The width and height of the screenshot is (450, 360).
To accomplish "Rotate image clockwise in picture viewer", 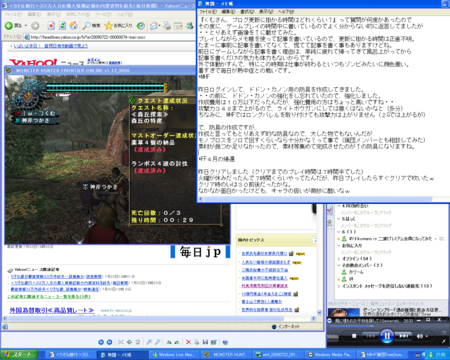I will (169, 342).
